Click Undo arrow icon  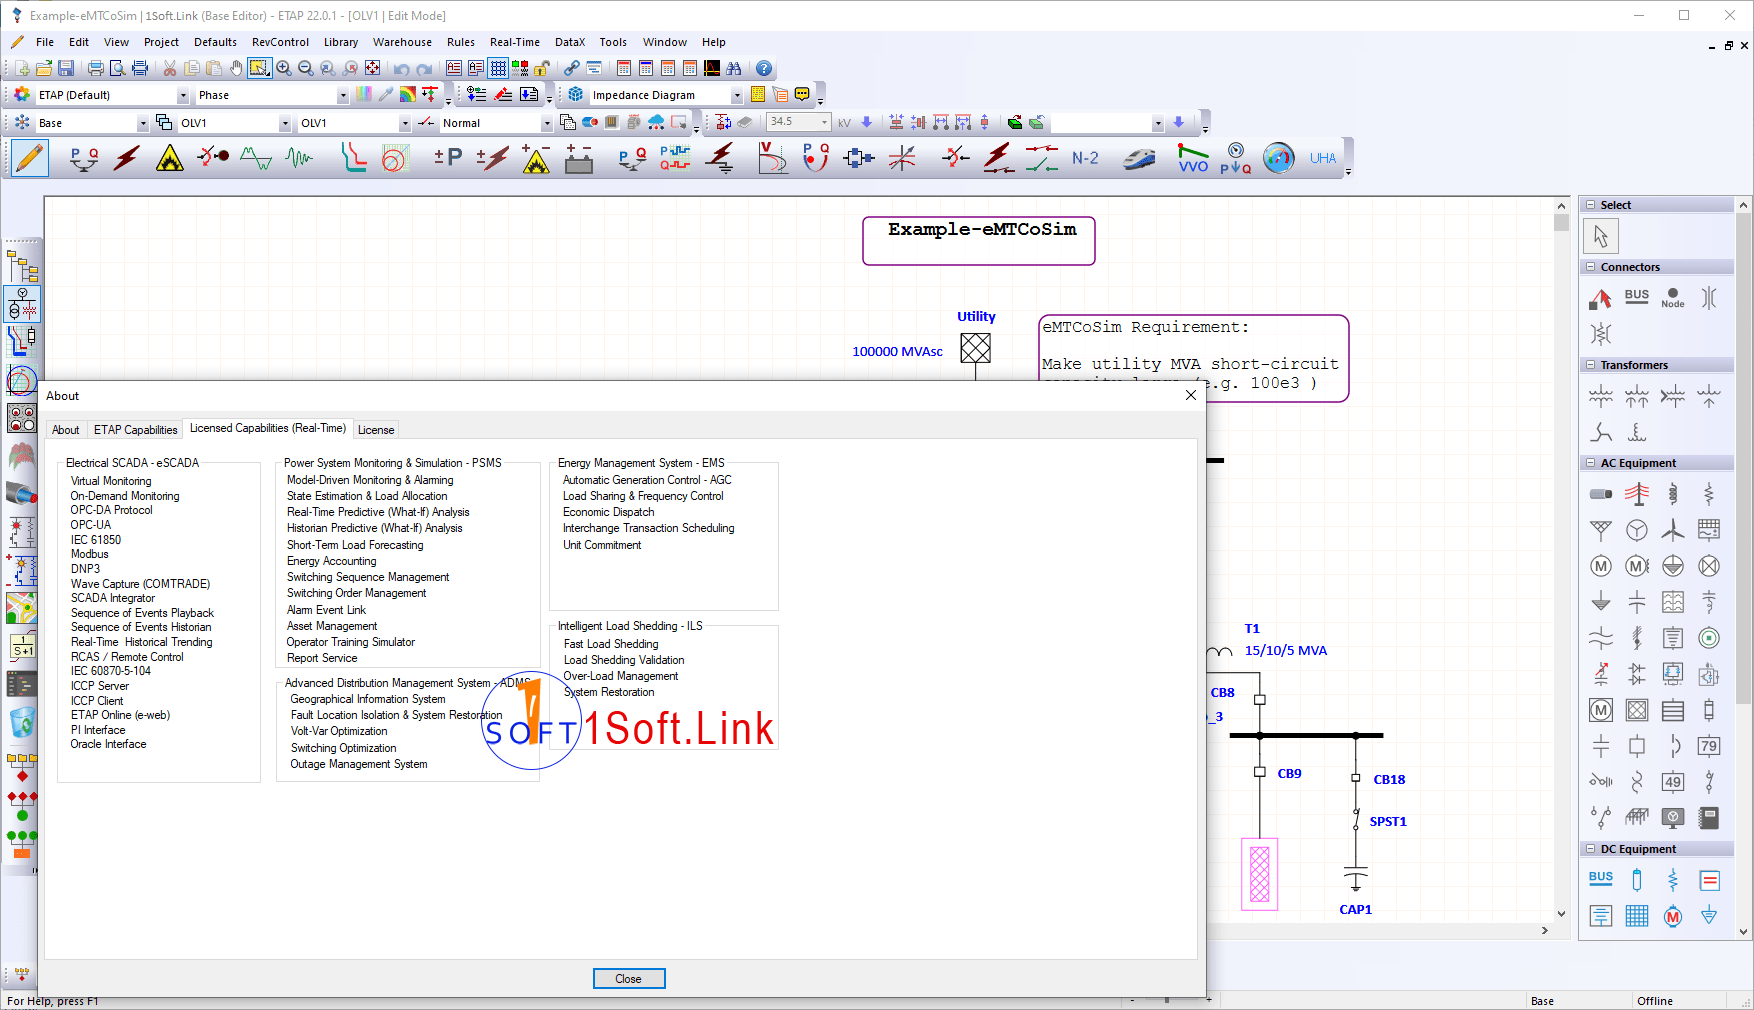tap(401, 68)
